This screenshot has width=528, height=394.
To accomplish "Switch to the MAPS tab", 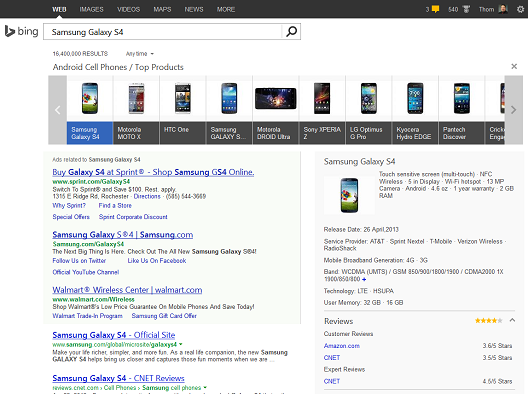I will [x=162, y=9].
